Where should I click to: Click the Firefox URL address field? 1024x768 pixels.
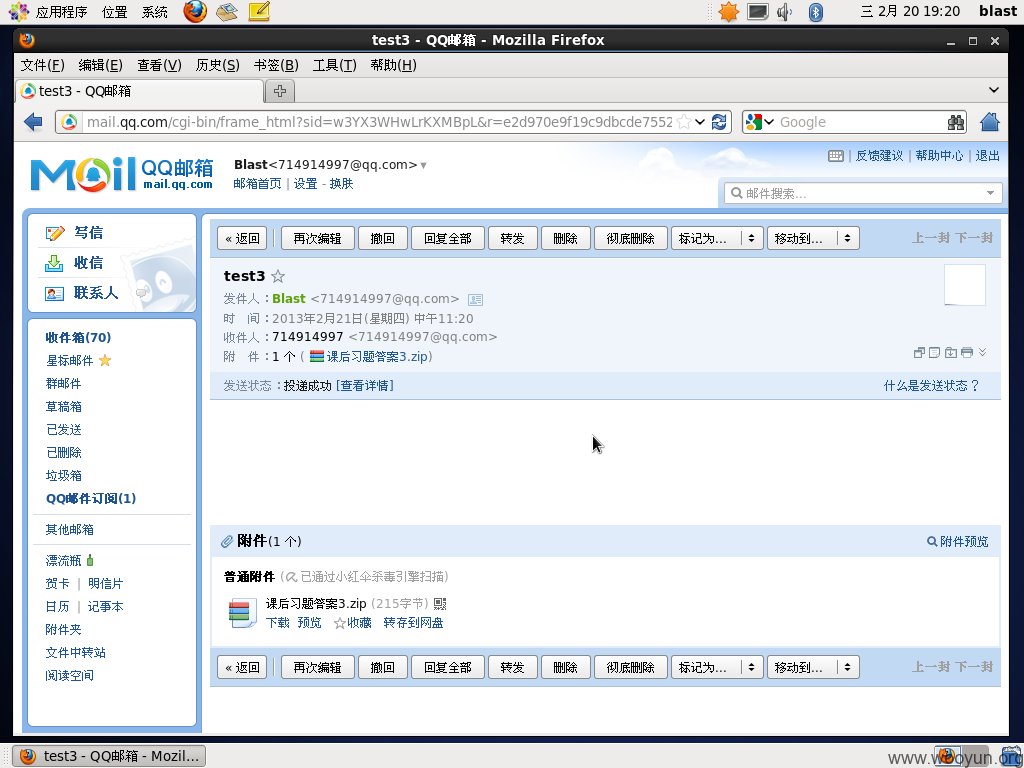point(379,122)
